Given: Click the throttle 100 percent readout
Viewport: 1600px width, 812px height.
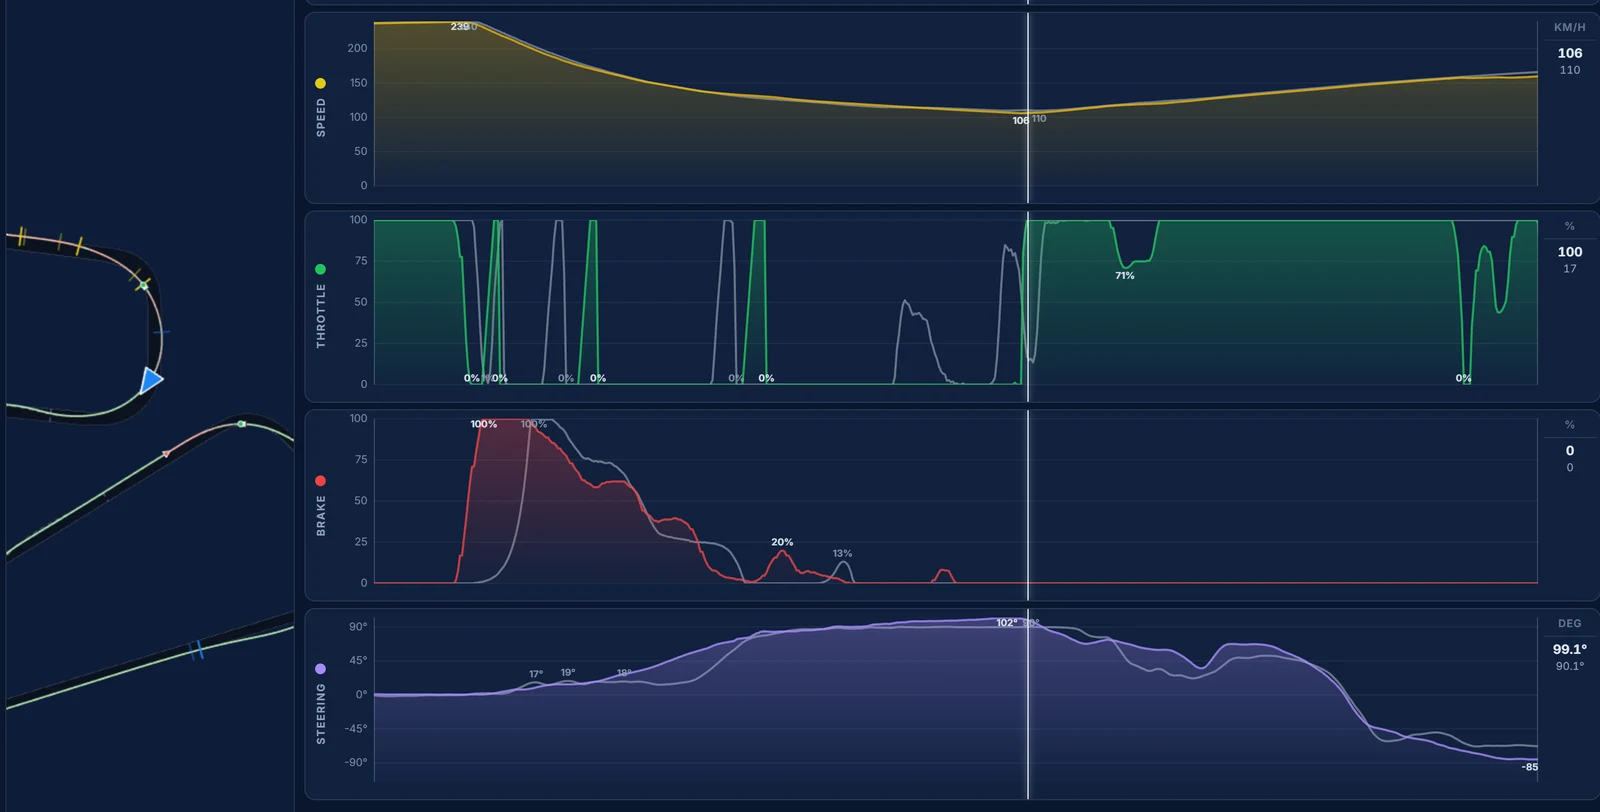Looking at the screenshot, I should (x=1569, y=252).
